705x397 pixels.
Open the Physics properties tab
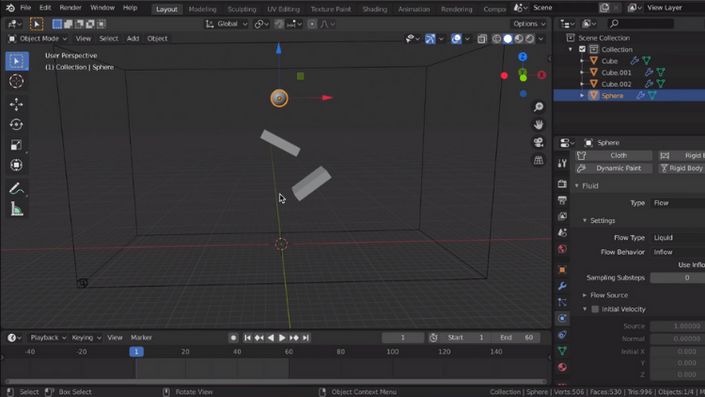click(x=562, y=318)
